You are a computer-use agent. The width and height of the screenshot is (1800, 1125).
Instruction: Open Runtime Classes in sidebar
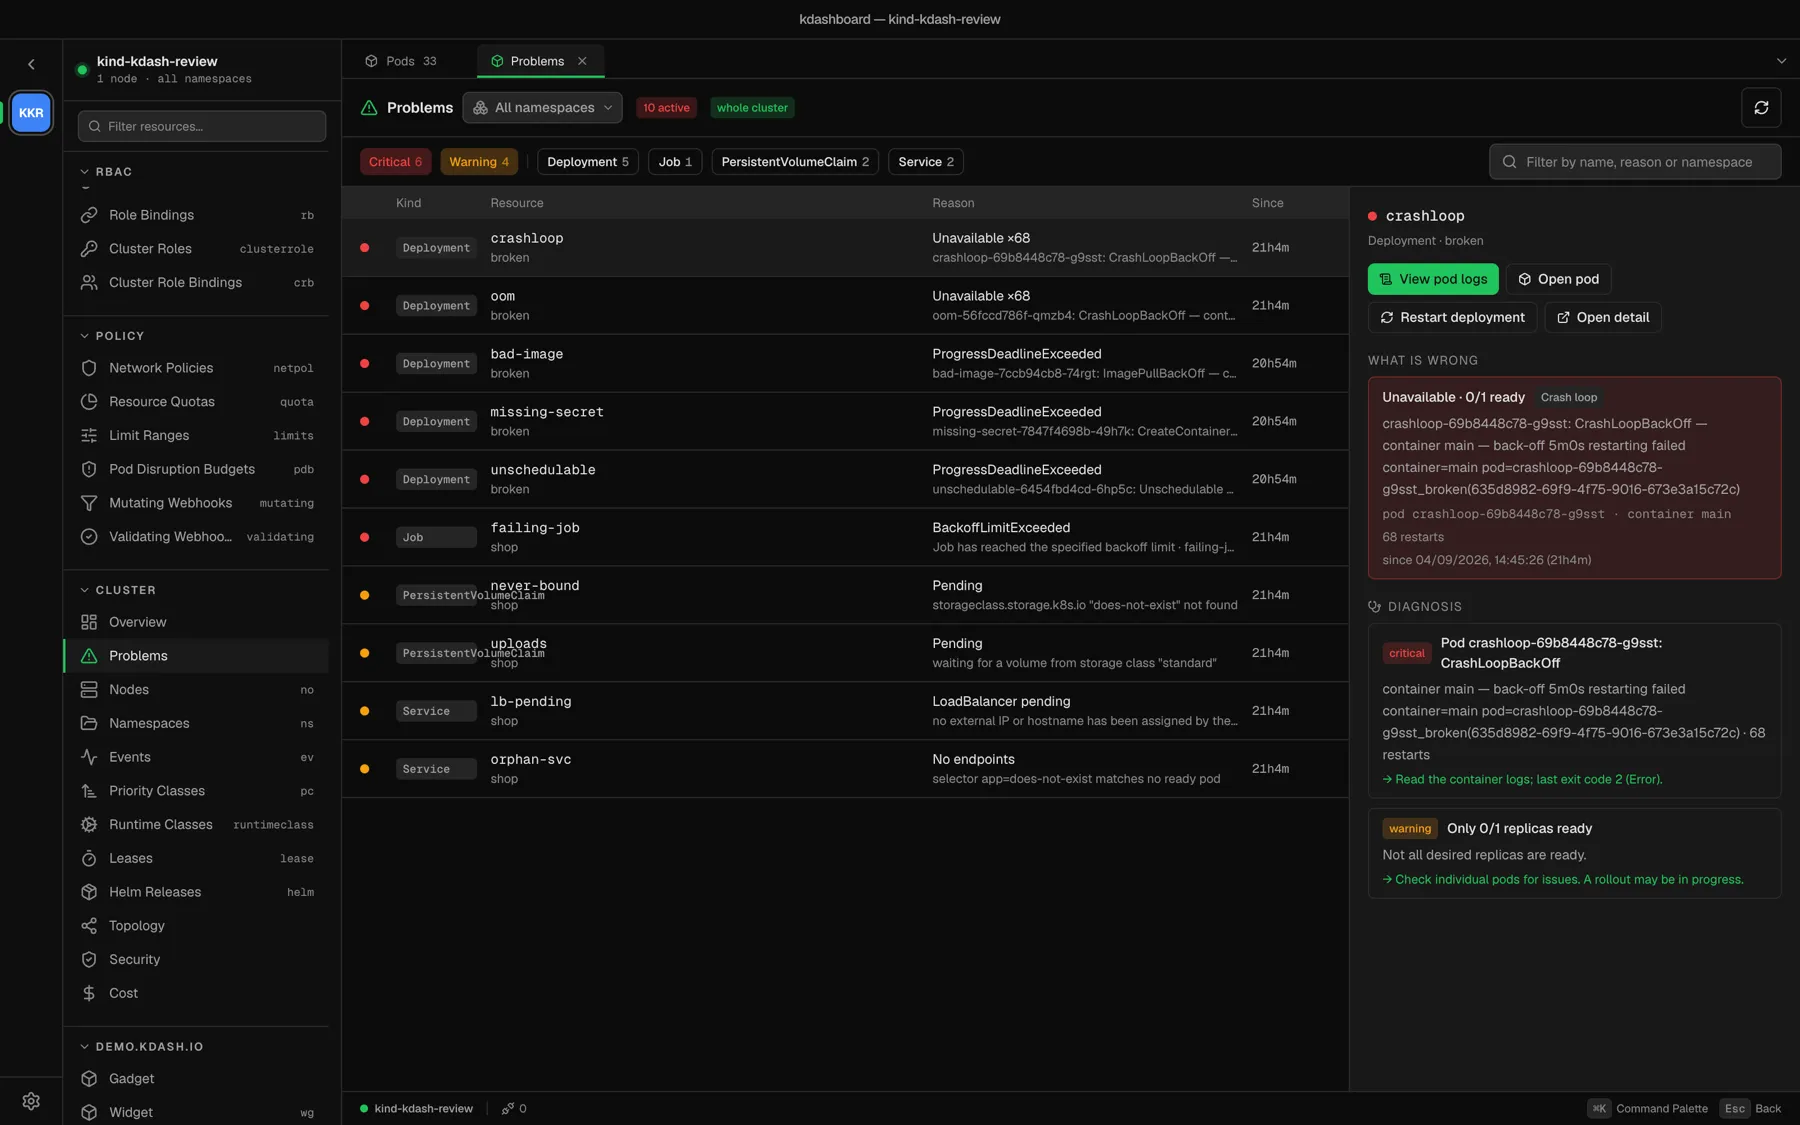(198, 825)
